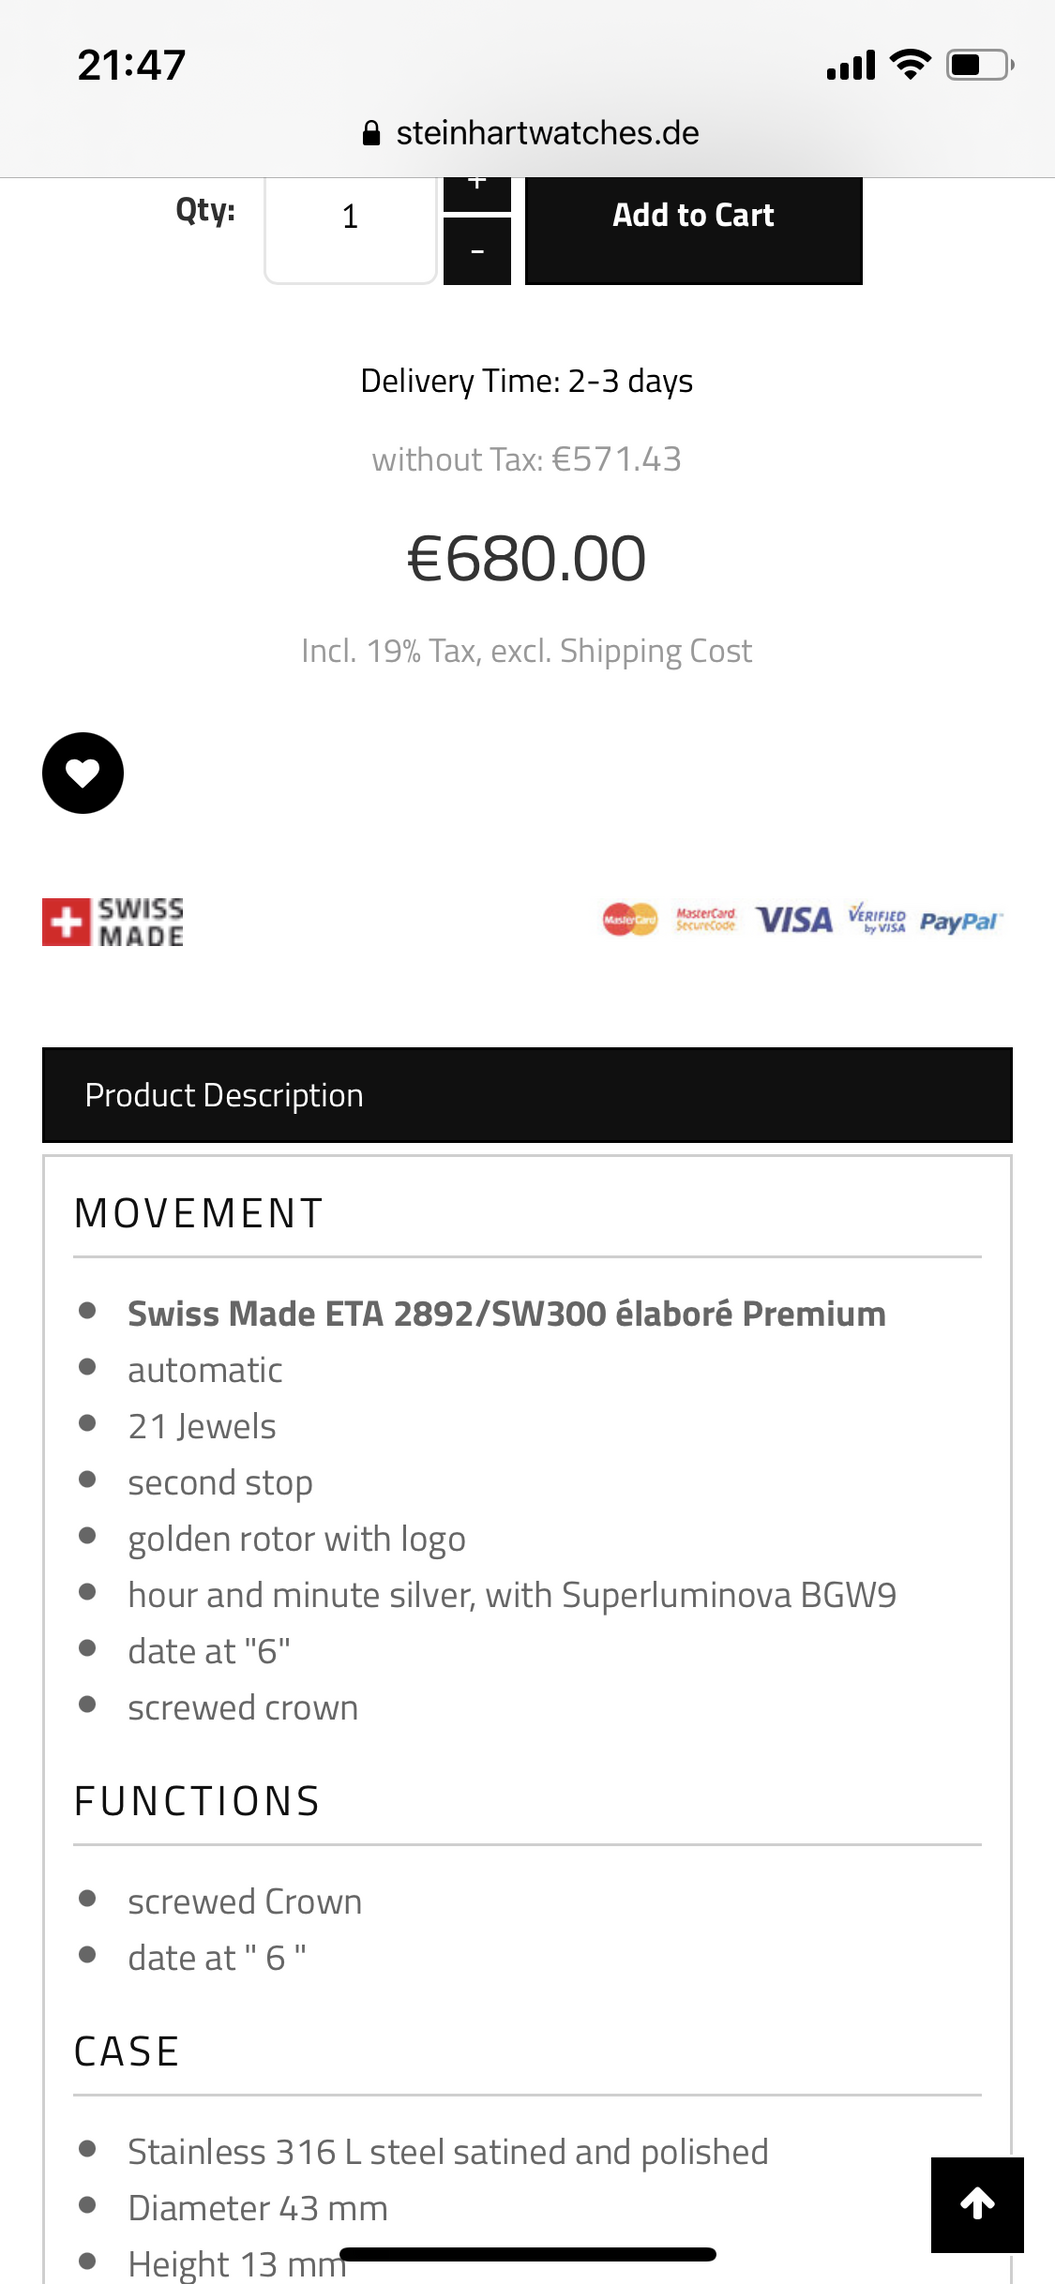Tap the FUNCTIONS section heading
1055x2284 pixels.
click(197, 1801)
